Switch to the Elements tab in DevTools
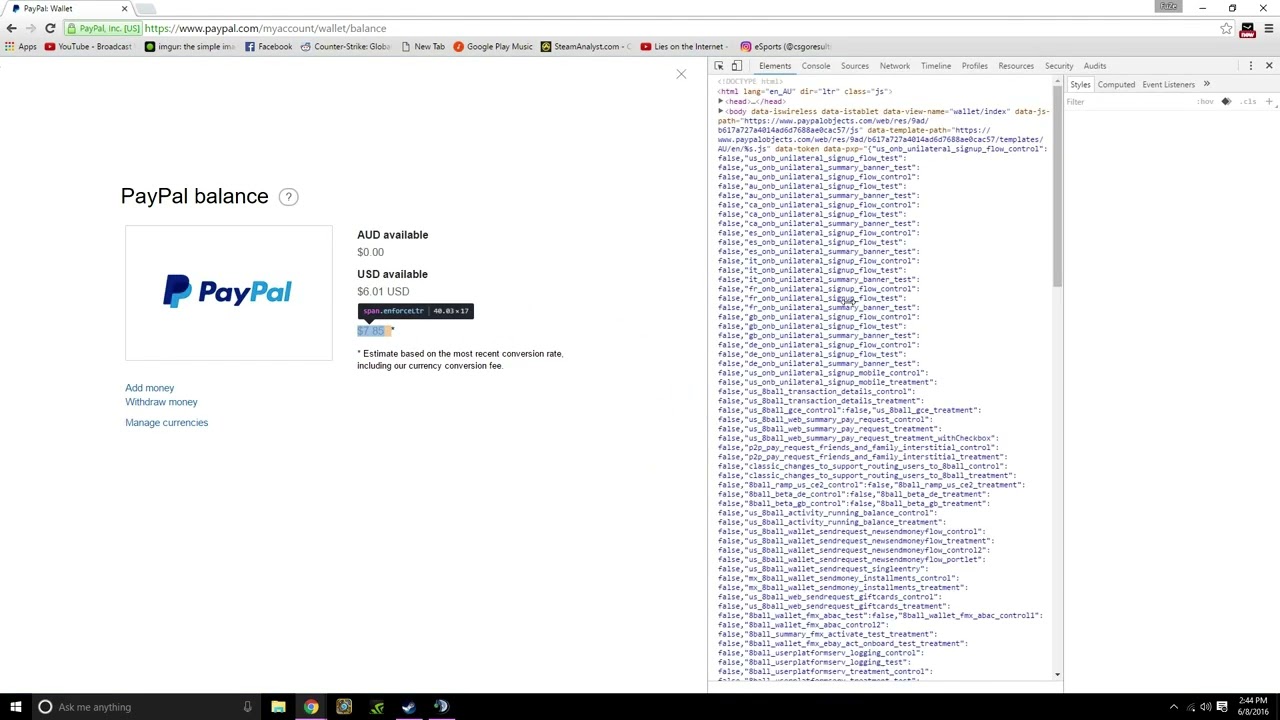Screen dimensions: 1280x720 [775, 66]
